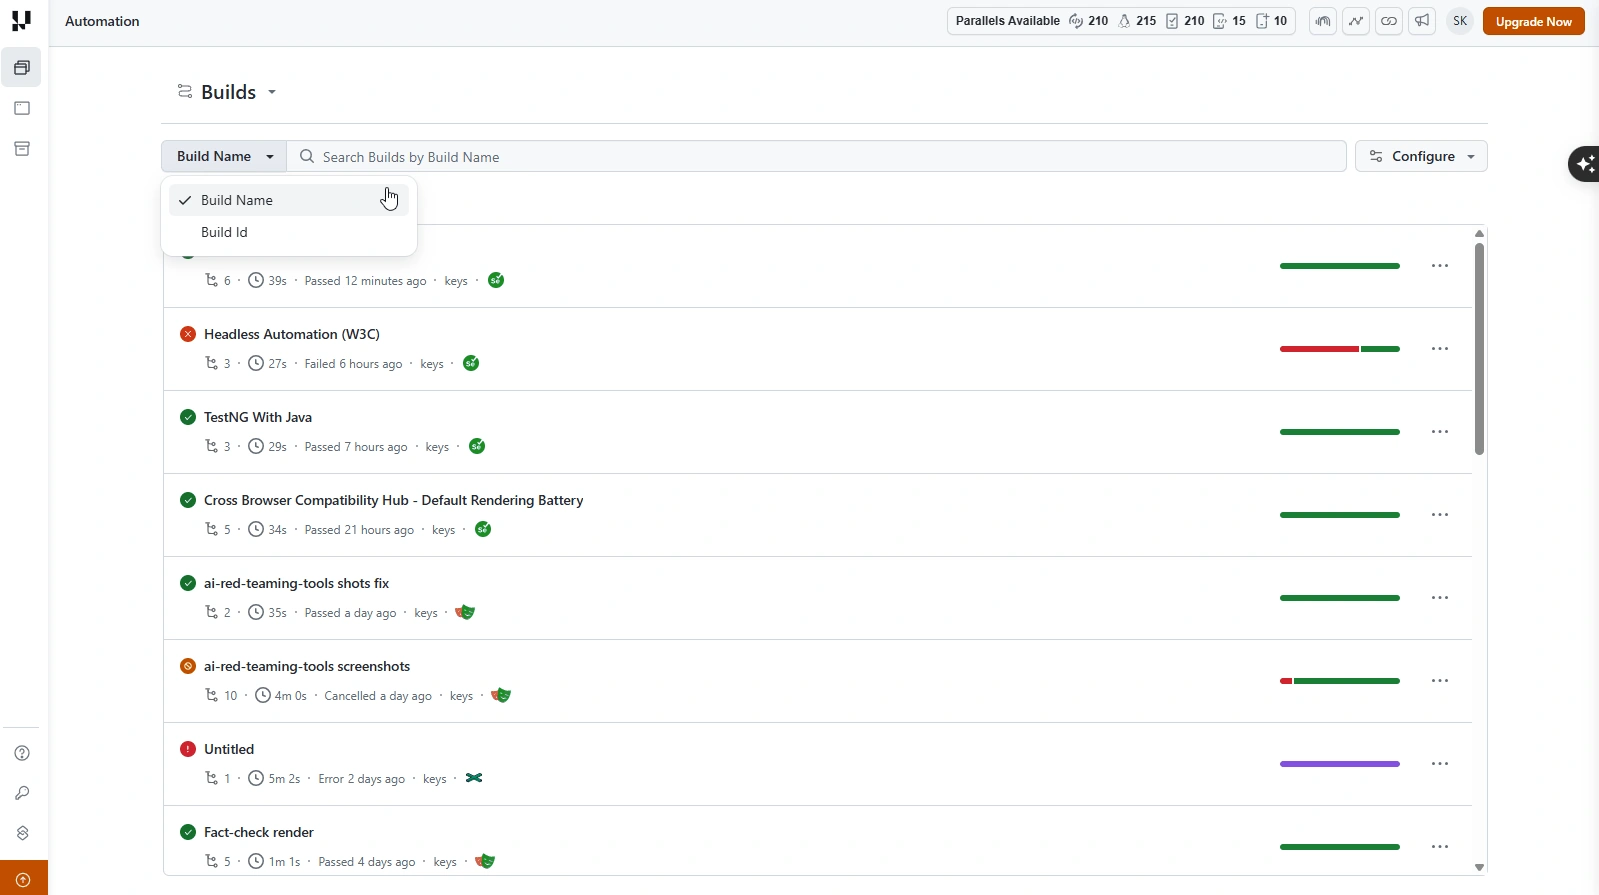Click Upgrade Now button
Screen dimensions: 1599x895
pos(1533,21)
